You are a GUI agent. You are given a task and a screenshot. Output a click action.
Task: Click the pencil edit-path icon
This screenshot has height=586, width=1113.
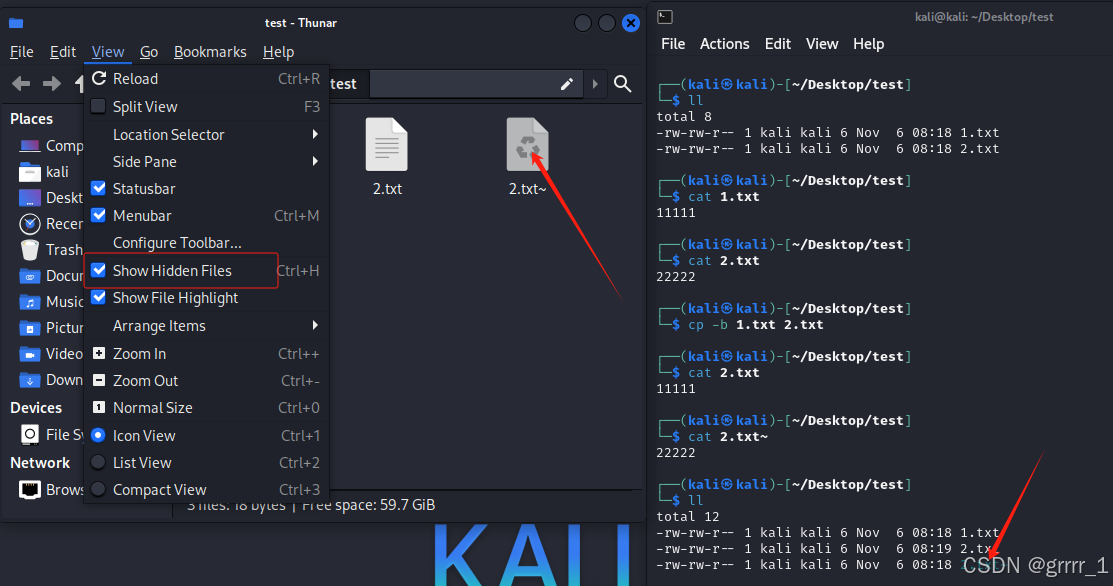pyautogui.click(x=566, y=84)
